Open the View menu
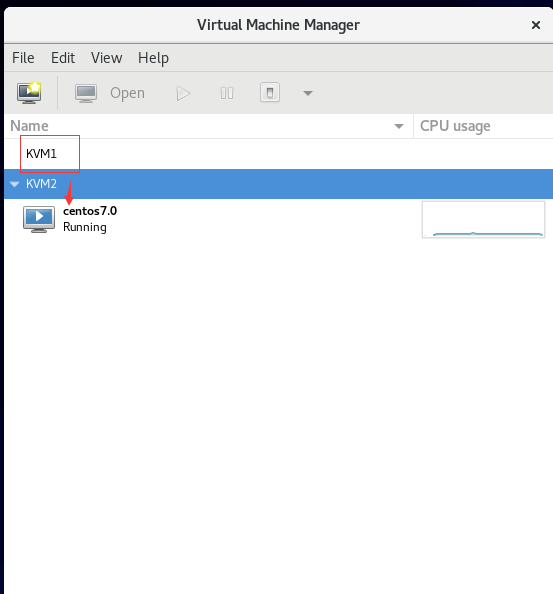This screenshot has width=553, height=594. (106, 58)
